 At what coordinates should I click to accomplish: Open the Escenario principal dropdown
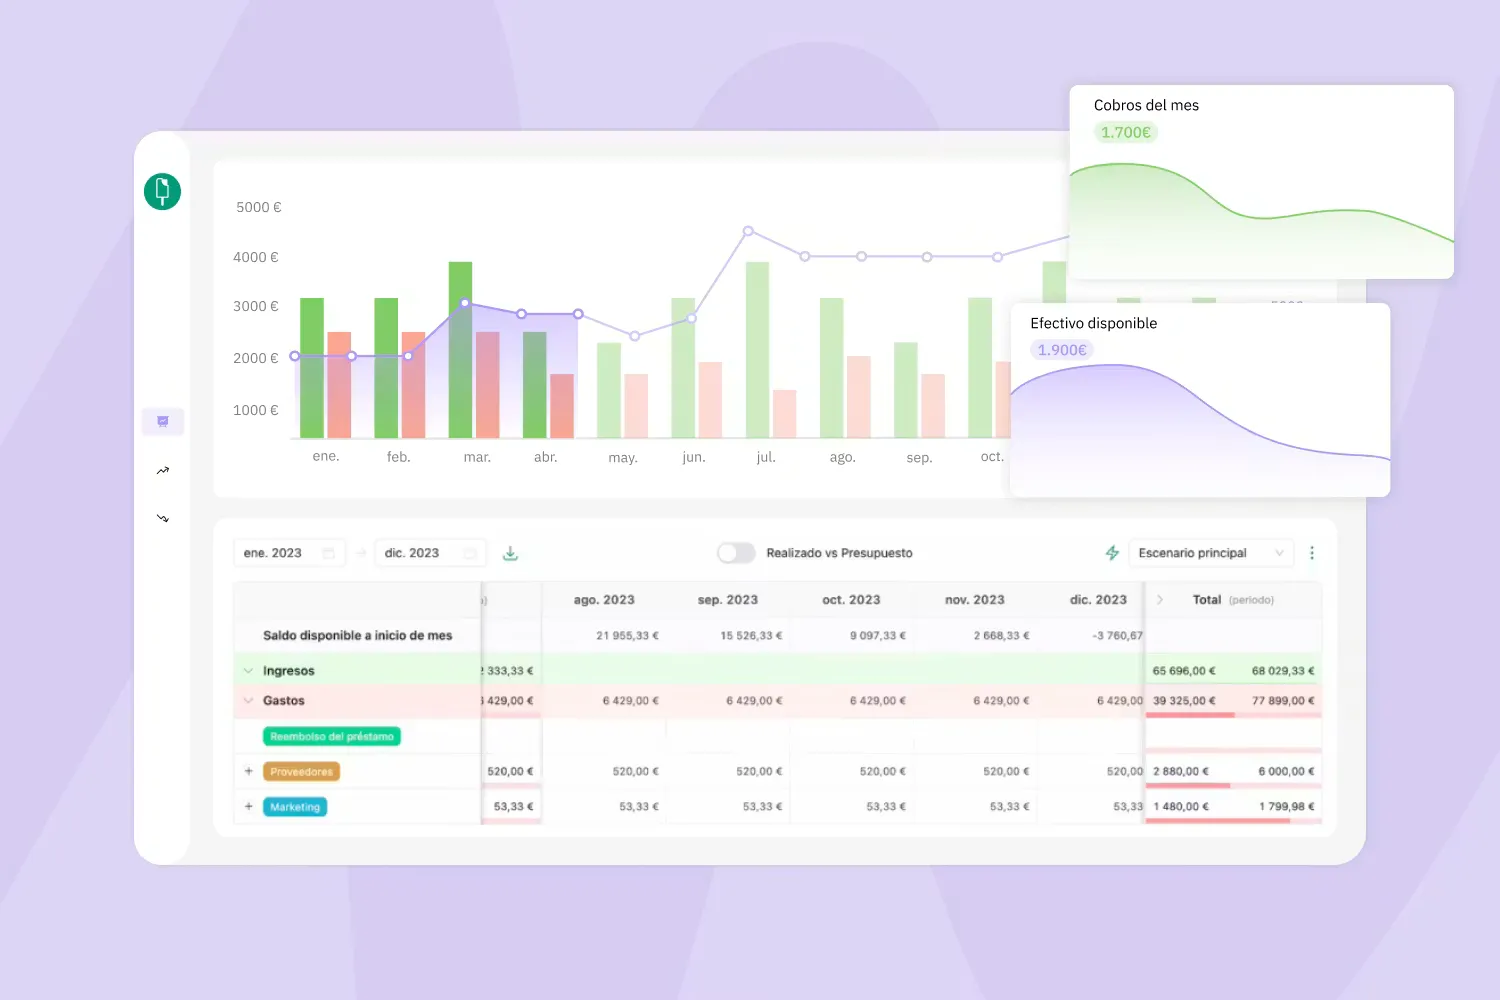(x=1211, y=553)
